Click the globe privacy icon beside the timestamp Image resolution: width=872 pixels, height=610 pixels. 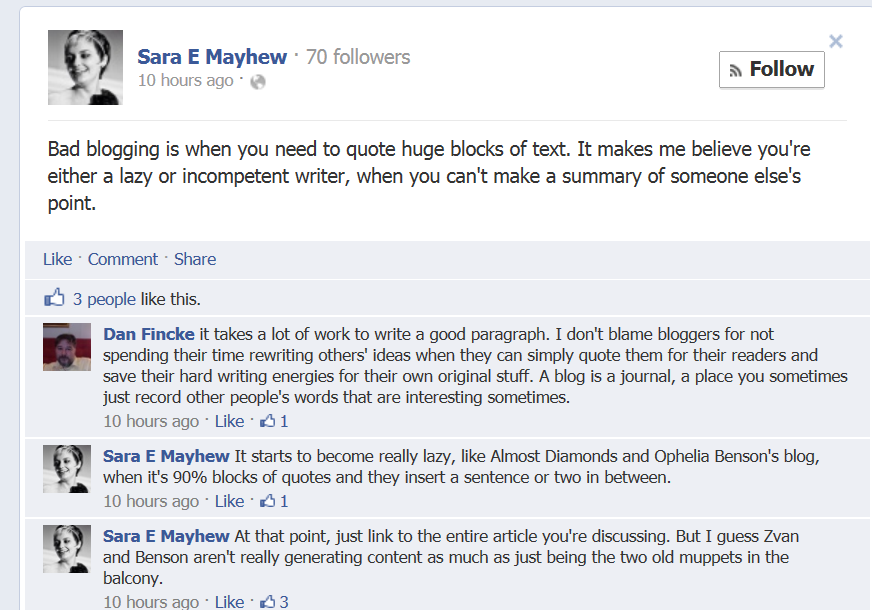pos(258,82)
